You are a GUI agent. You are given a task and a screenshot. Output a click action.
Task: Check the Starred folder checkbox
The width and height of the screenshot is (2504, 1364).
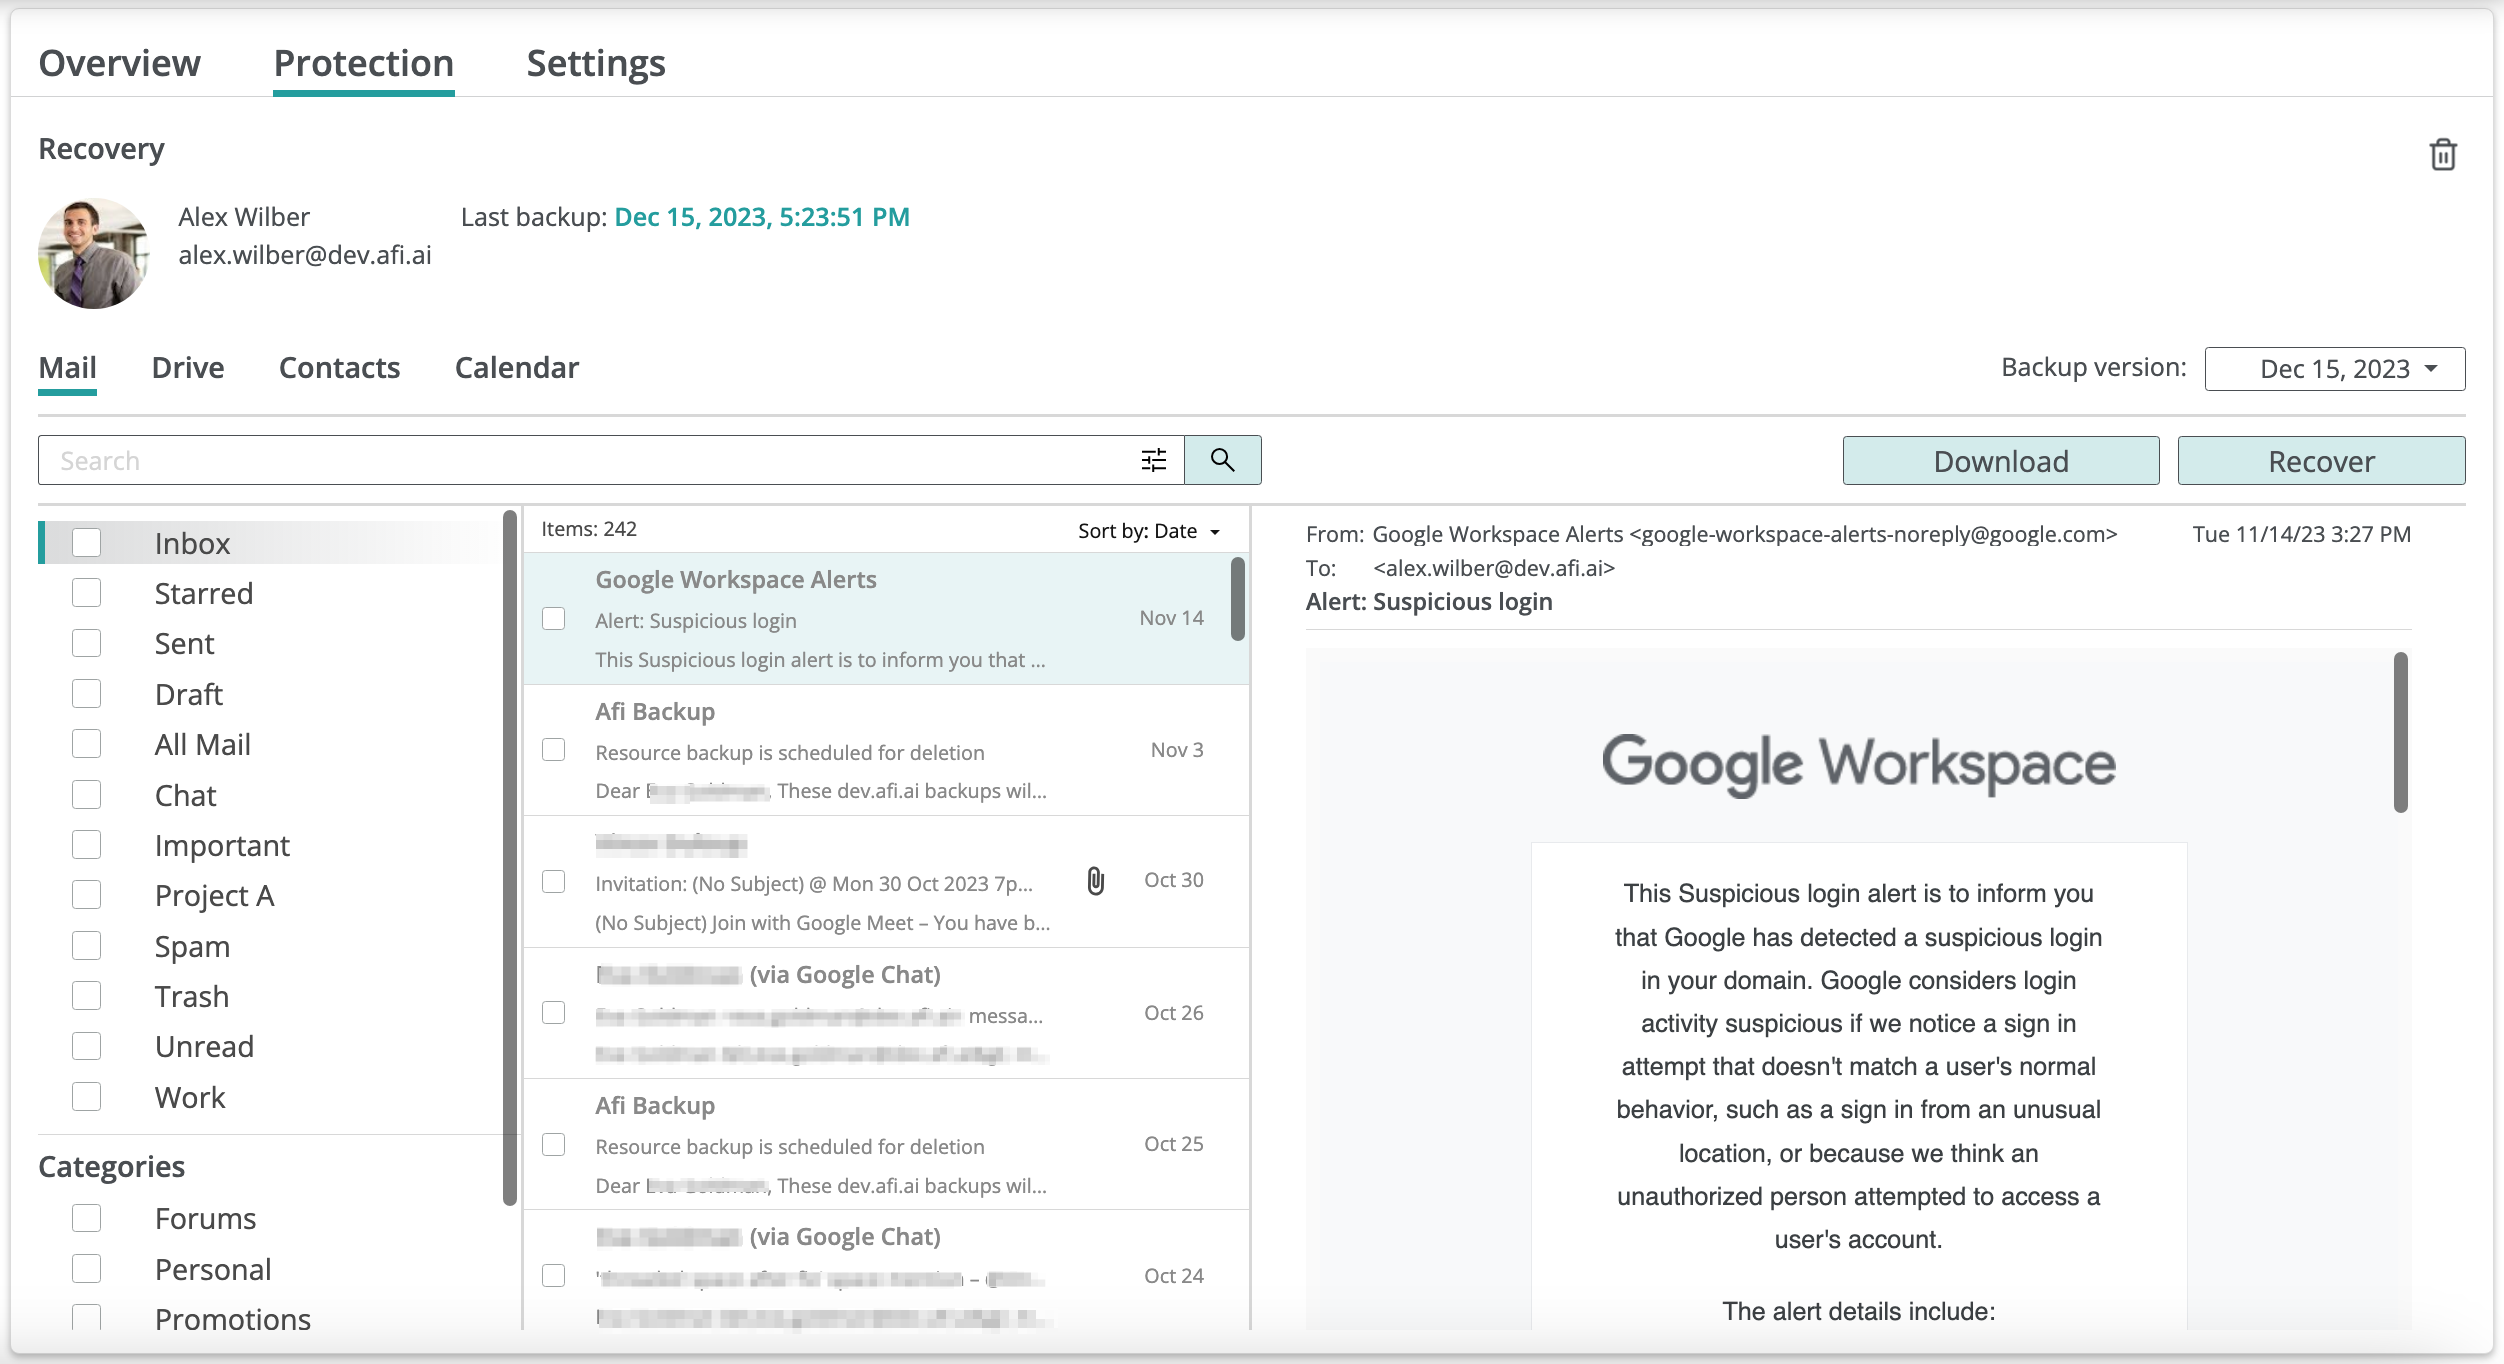click(87, 593)
